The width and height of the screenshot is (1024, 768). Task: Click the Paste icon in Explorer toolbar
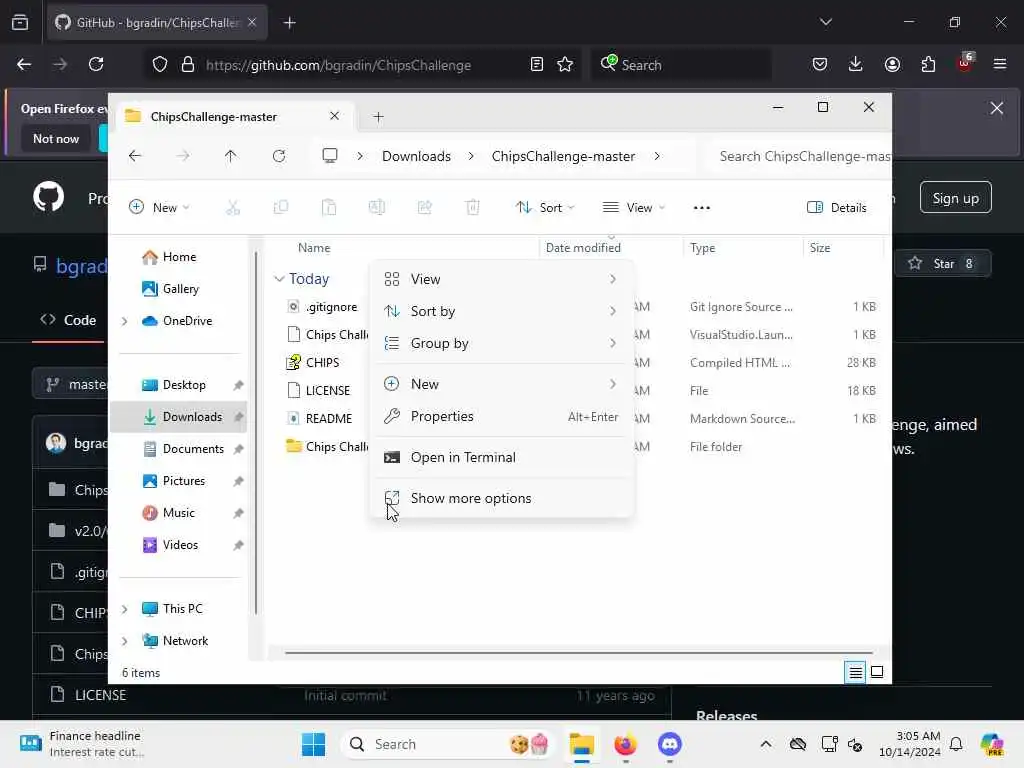329,208
